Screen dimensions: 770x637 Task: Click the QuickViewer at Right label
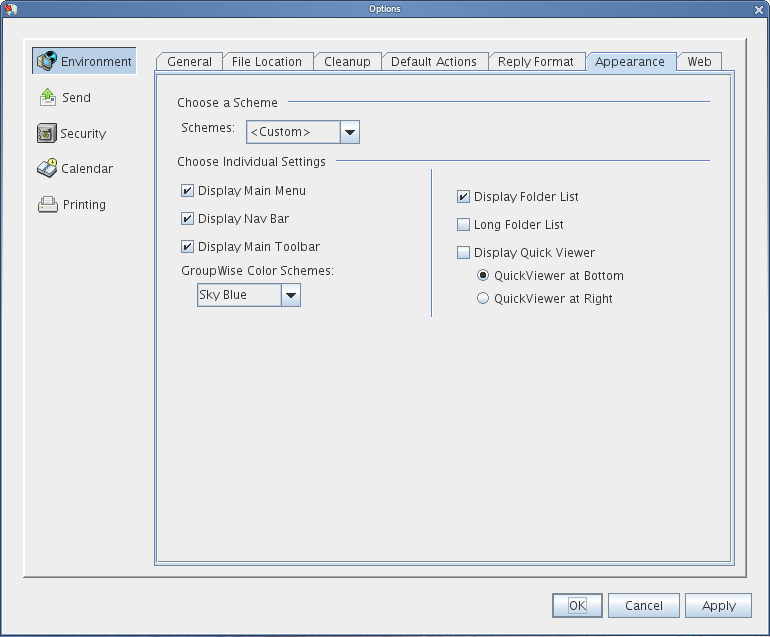(553, 299)
